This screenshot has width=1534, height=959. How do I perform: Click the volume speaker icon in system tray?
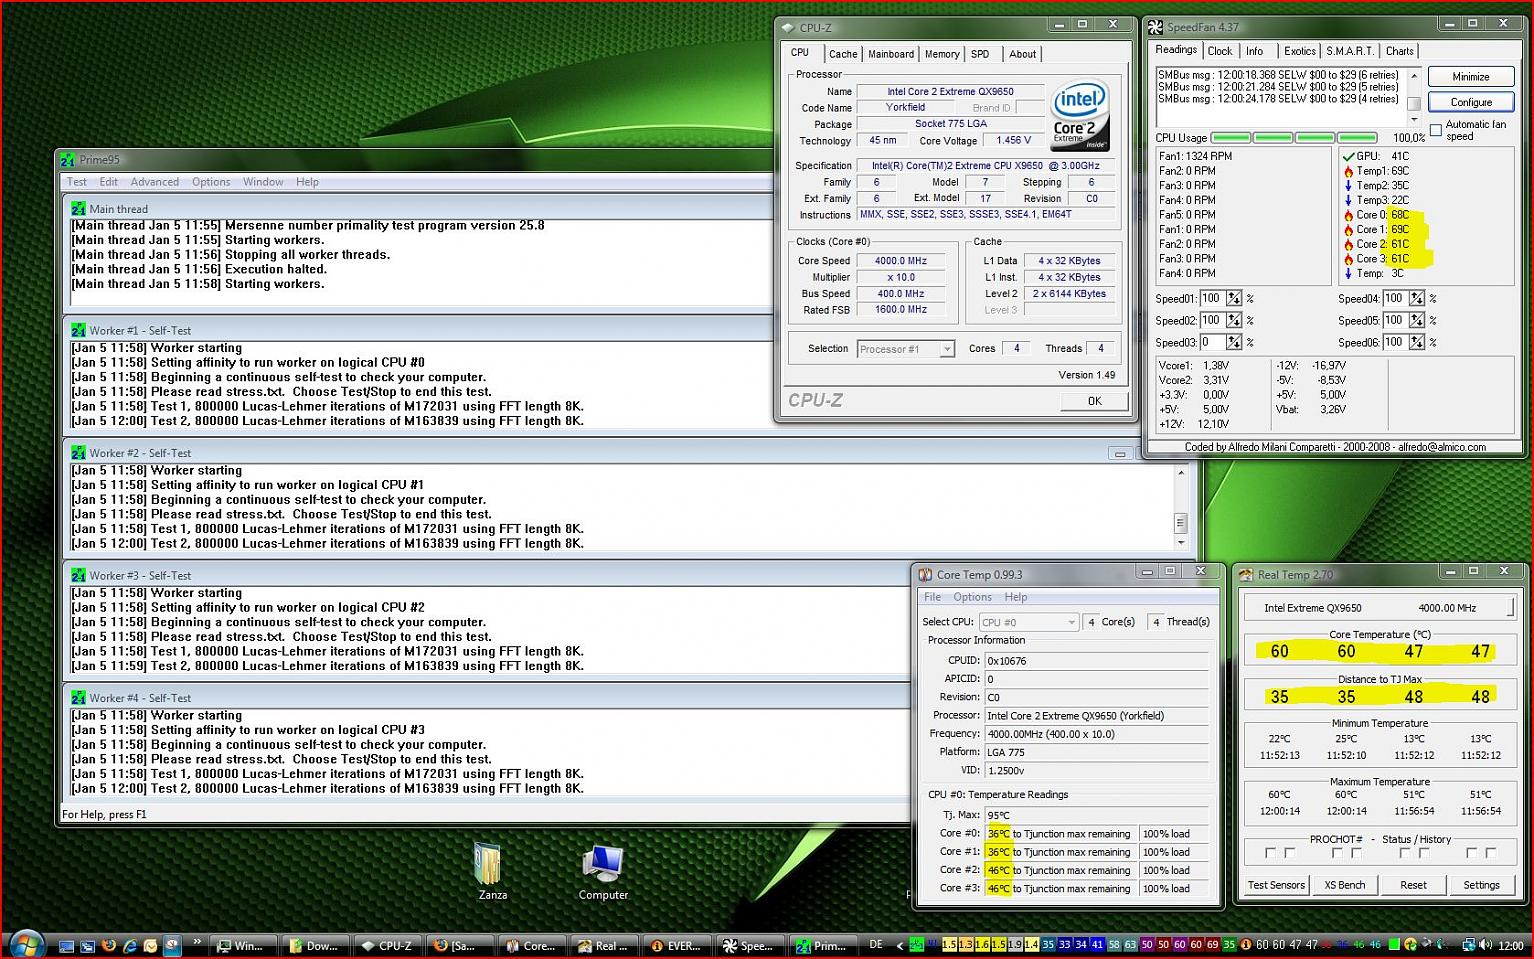1485,945
